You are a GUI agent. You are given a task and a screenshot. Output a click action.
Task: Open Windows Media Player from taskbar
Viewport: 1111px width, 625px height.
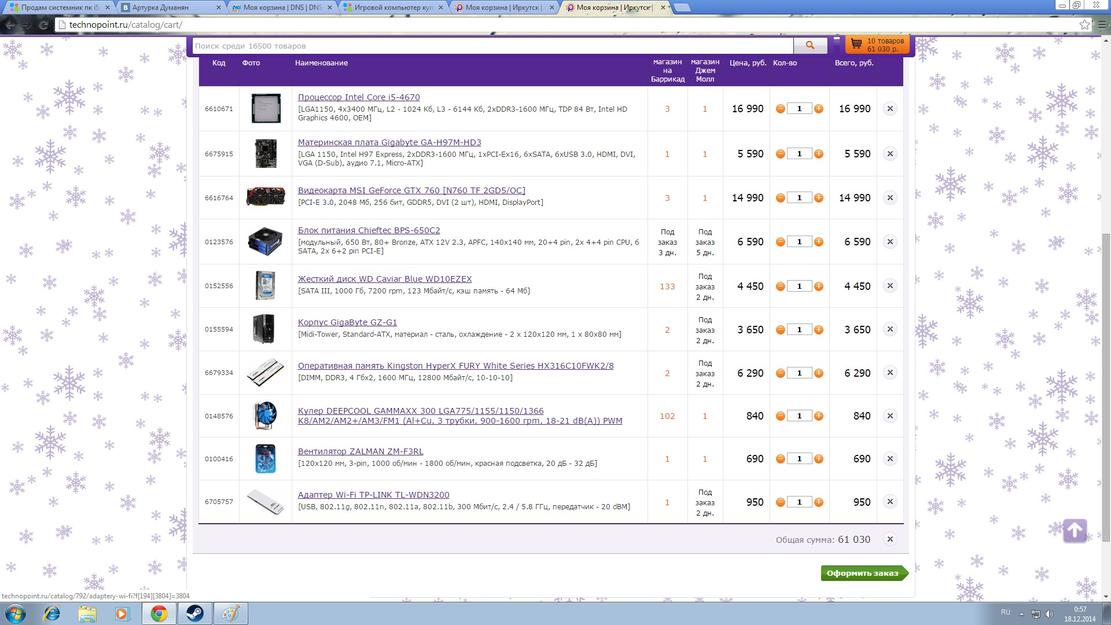coord(122,614)
